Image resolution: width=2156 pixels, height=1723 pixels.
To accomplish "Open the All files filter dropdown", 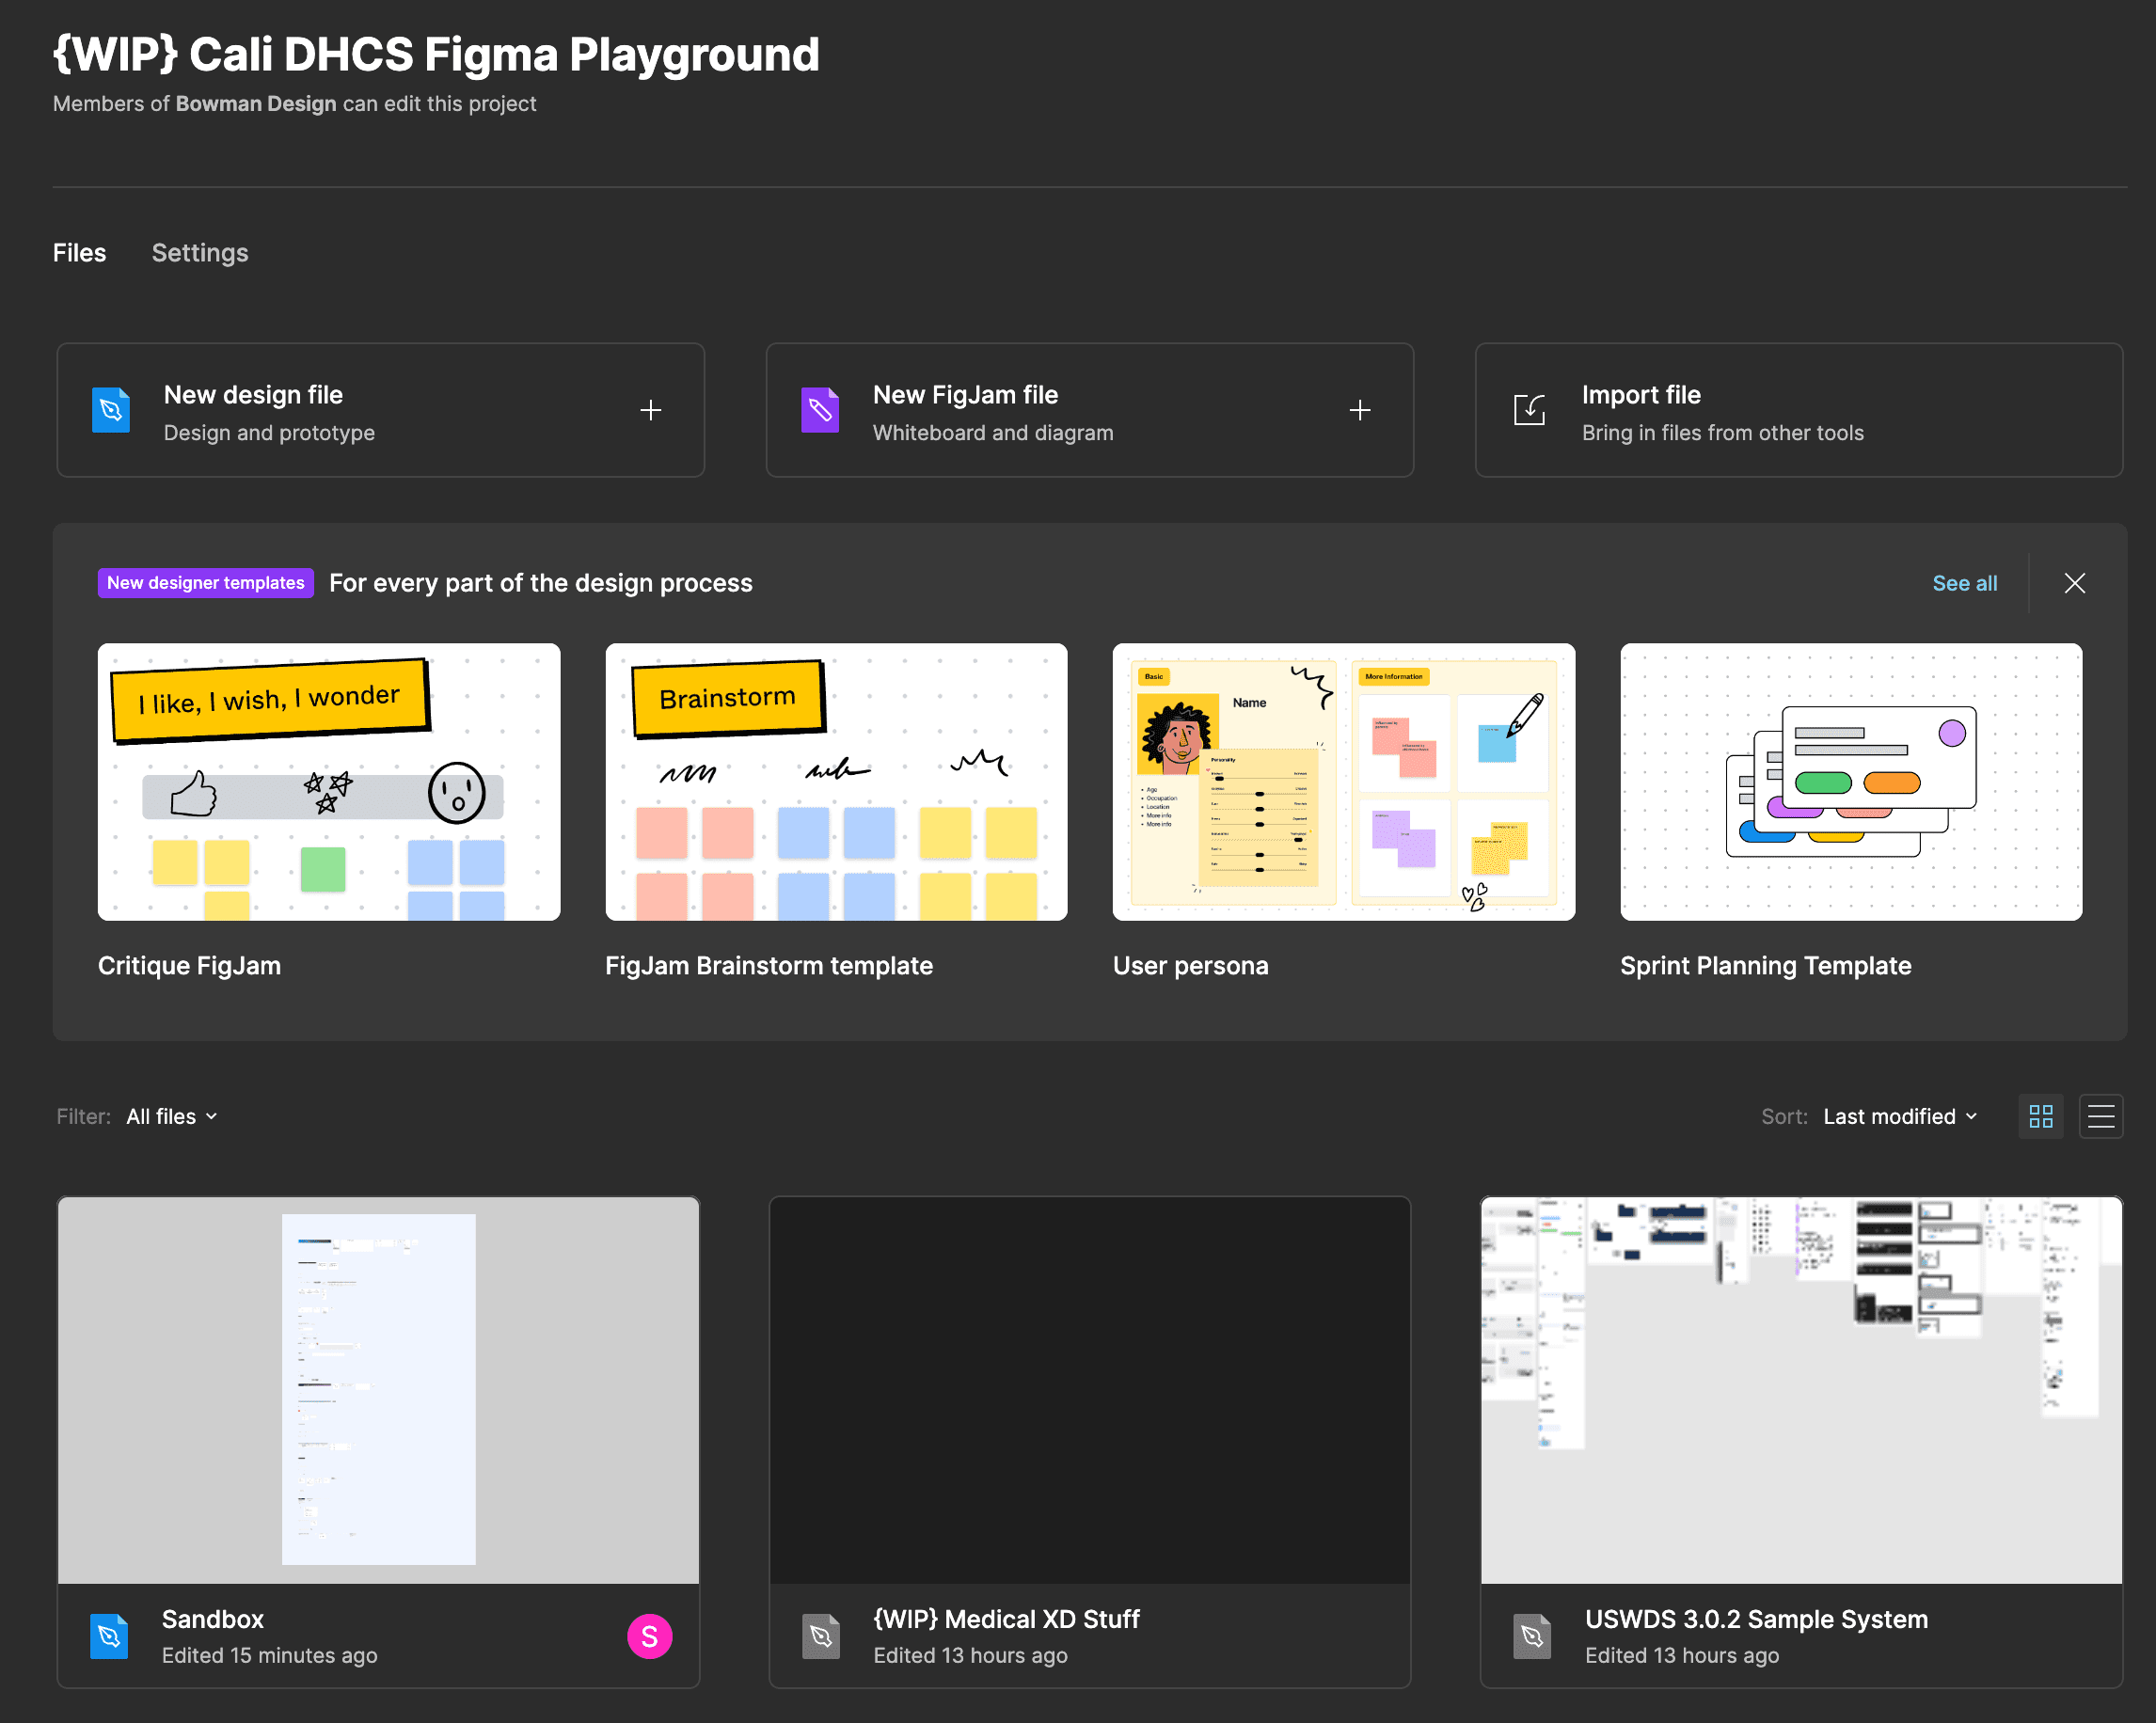I will click(x=172, y=1116).
